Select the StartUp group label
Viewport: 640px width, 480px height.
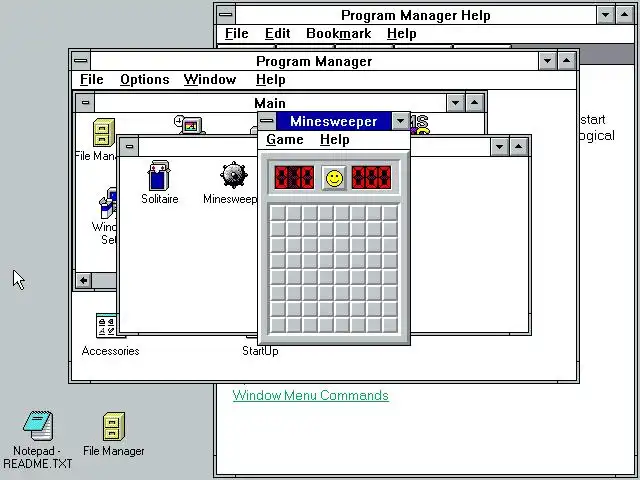[x=260, y=351]
